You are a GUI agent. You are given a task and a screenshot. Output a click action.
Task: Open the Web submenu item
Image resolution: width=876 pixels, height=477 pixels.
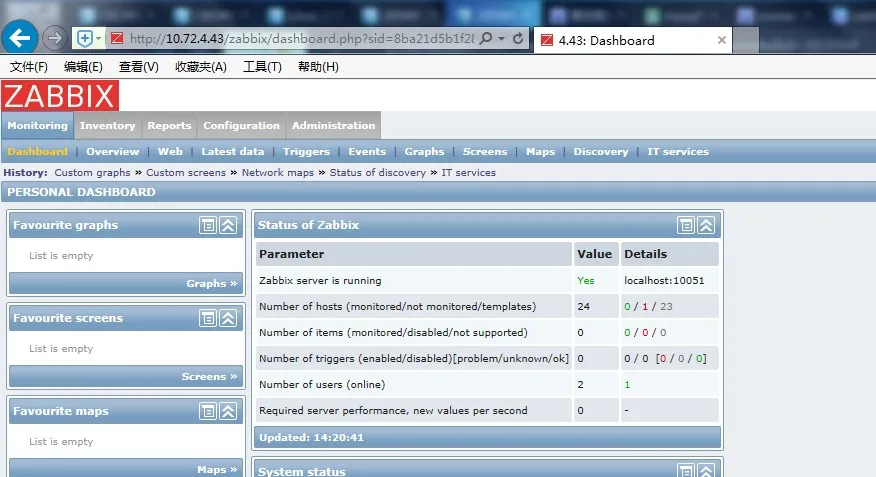[170, 151]
